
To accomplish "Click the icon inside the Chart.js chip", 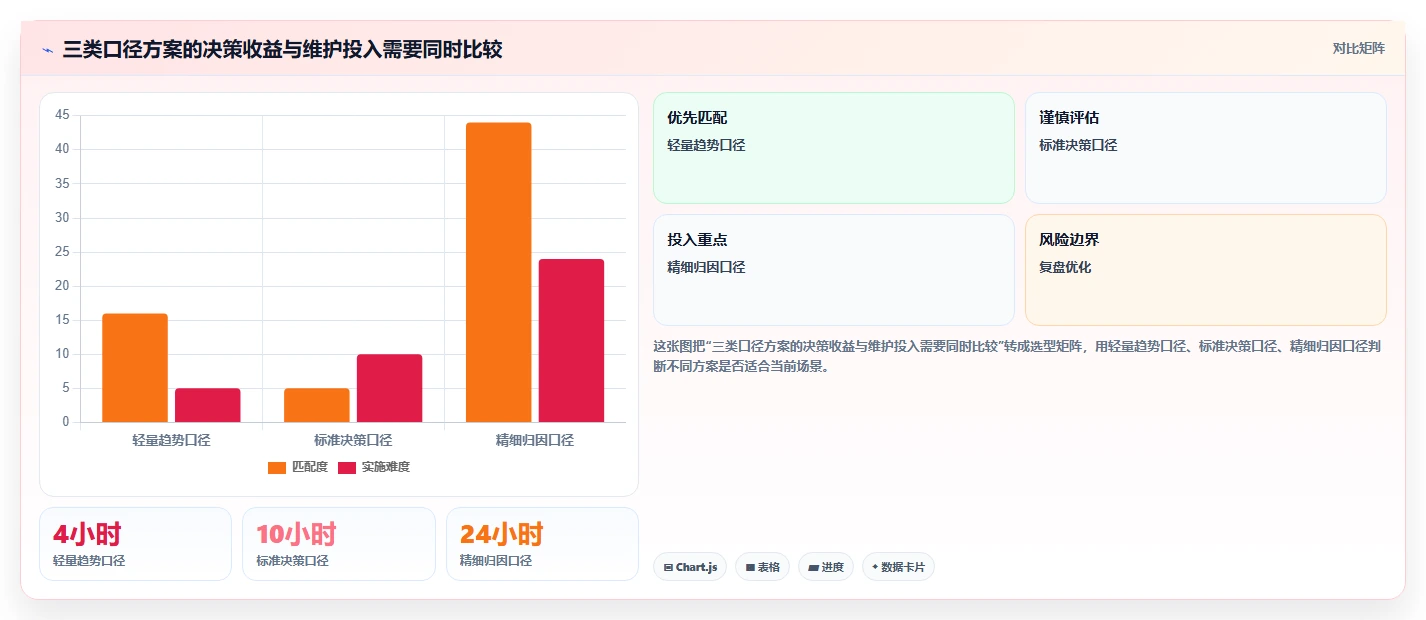I will (x=668, y=568).
